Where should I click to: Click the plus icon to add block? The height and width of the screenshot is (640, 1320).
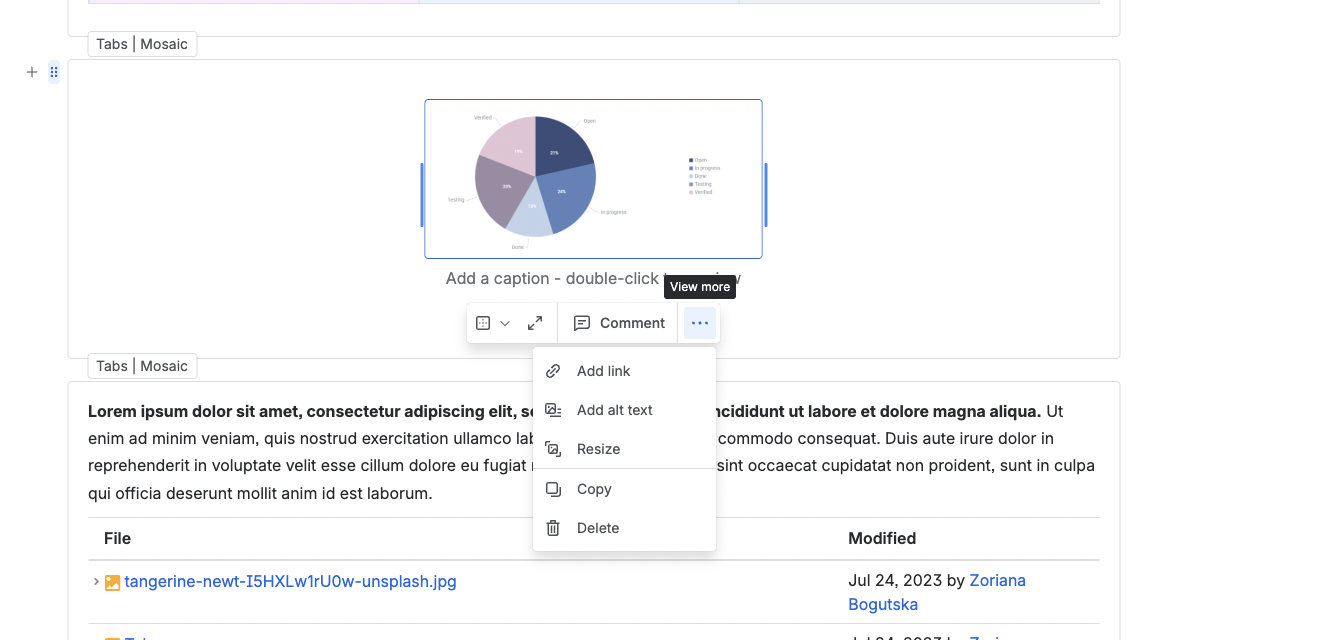tap(32, 72)
